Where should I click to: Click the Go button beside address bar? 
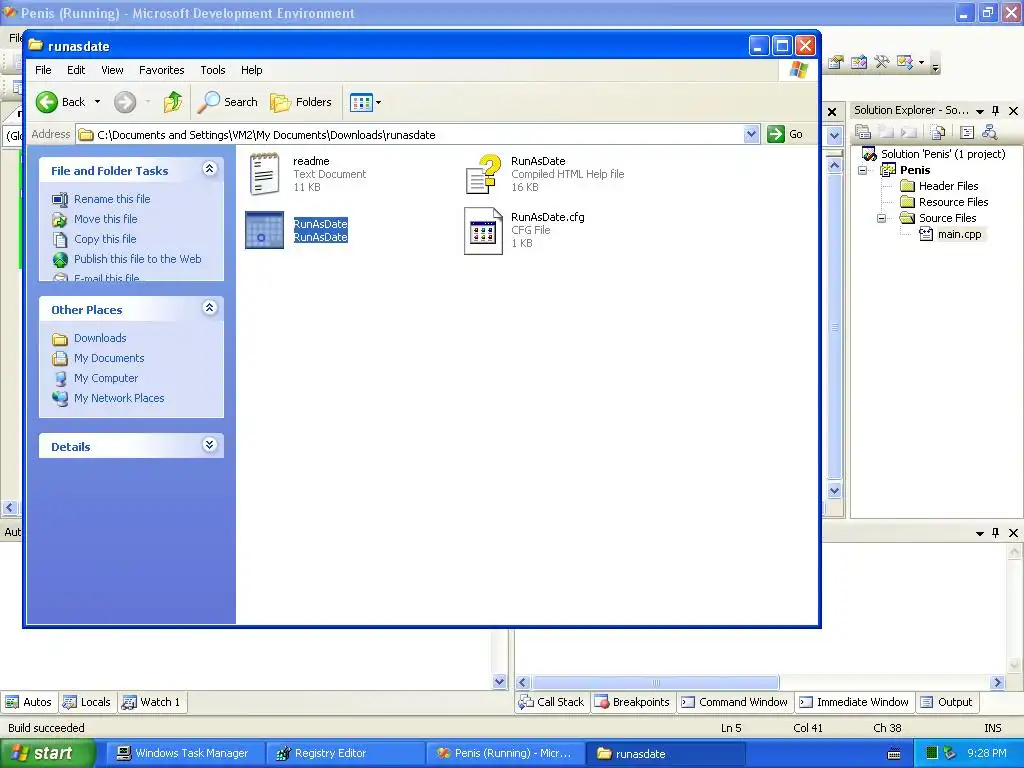(785, 134)
